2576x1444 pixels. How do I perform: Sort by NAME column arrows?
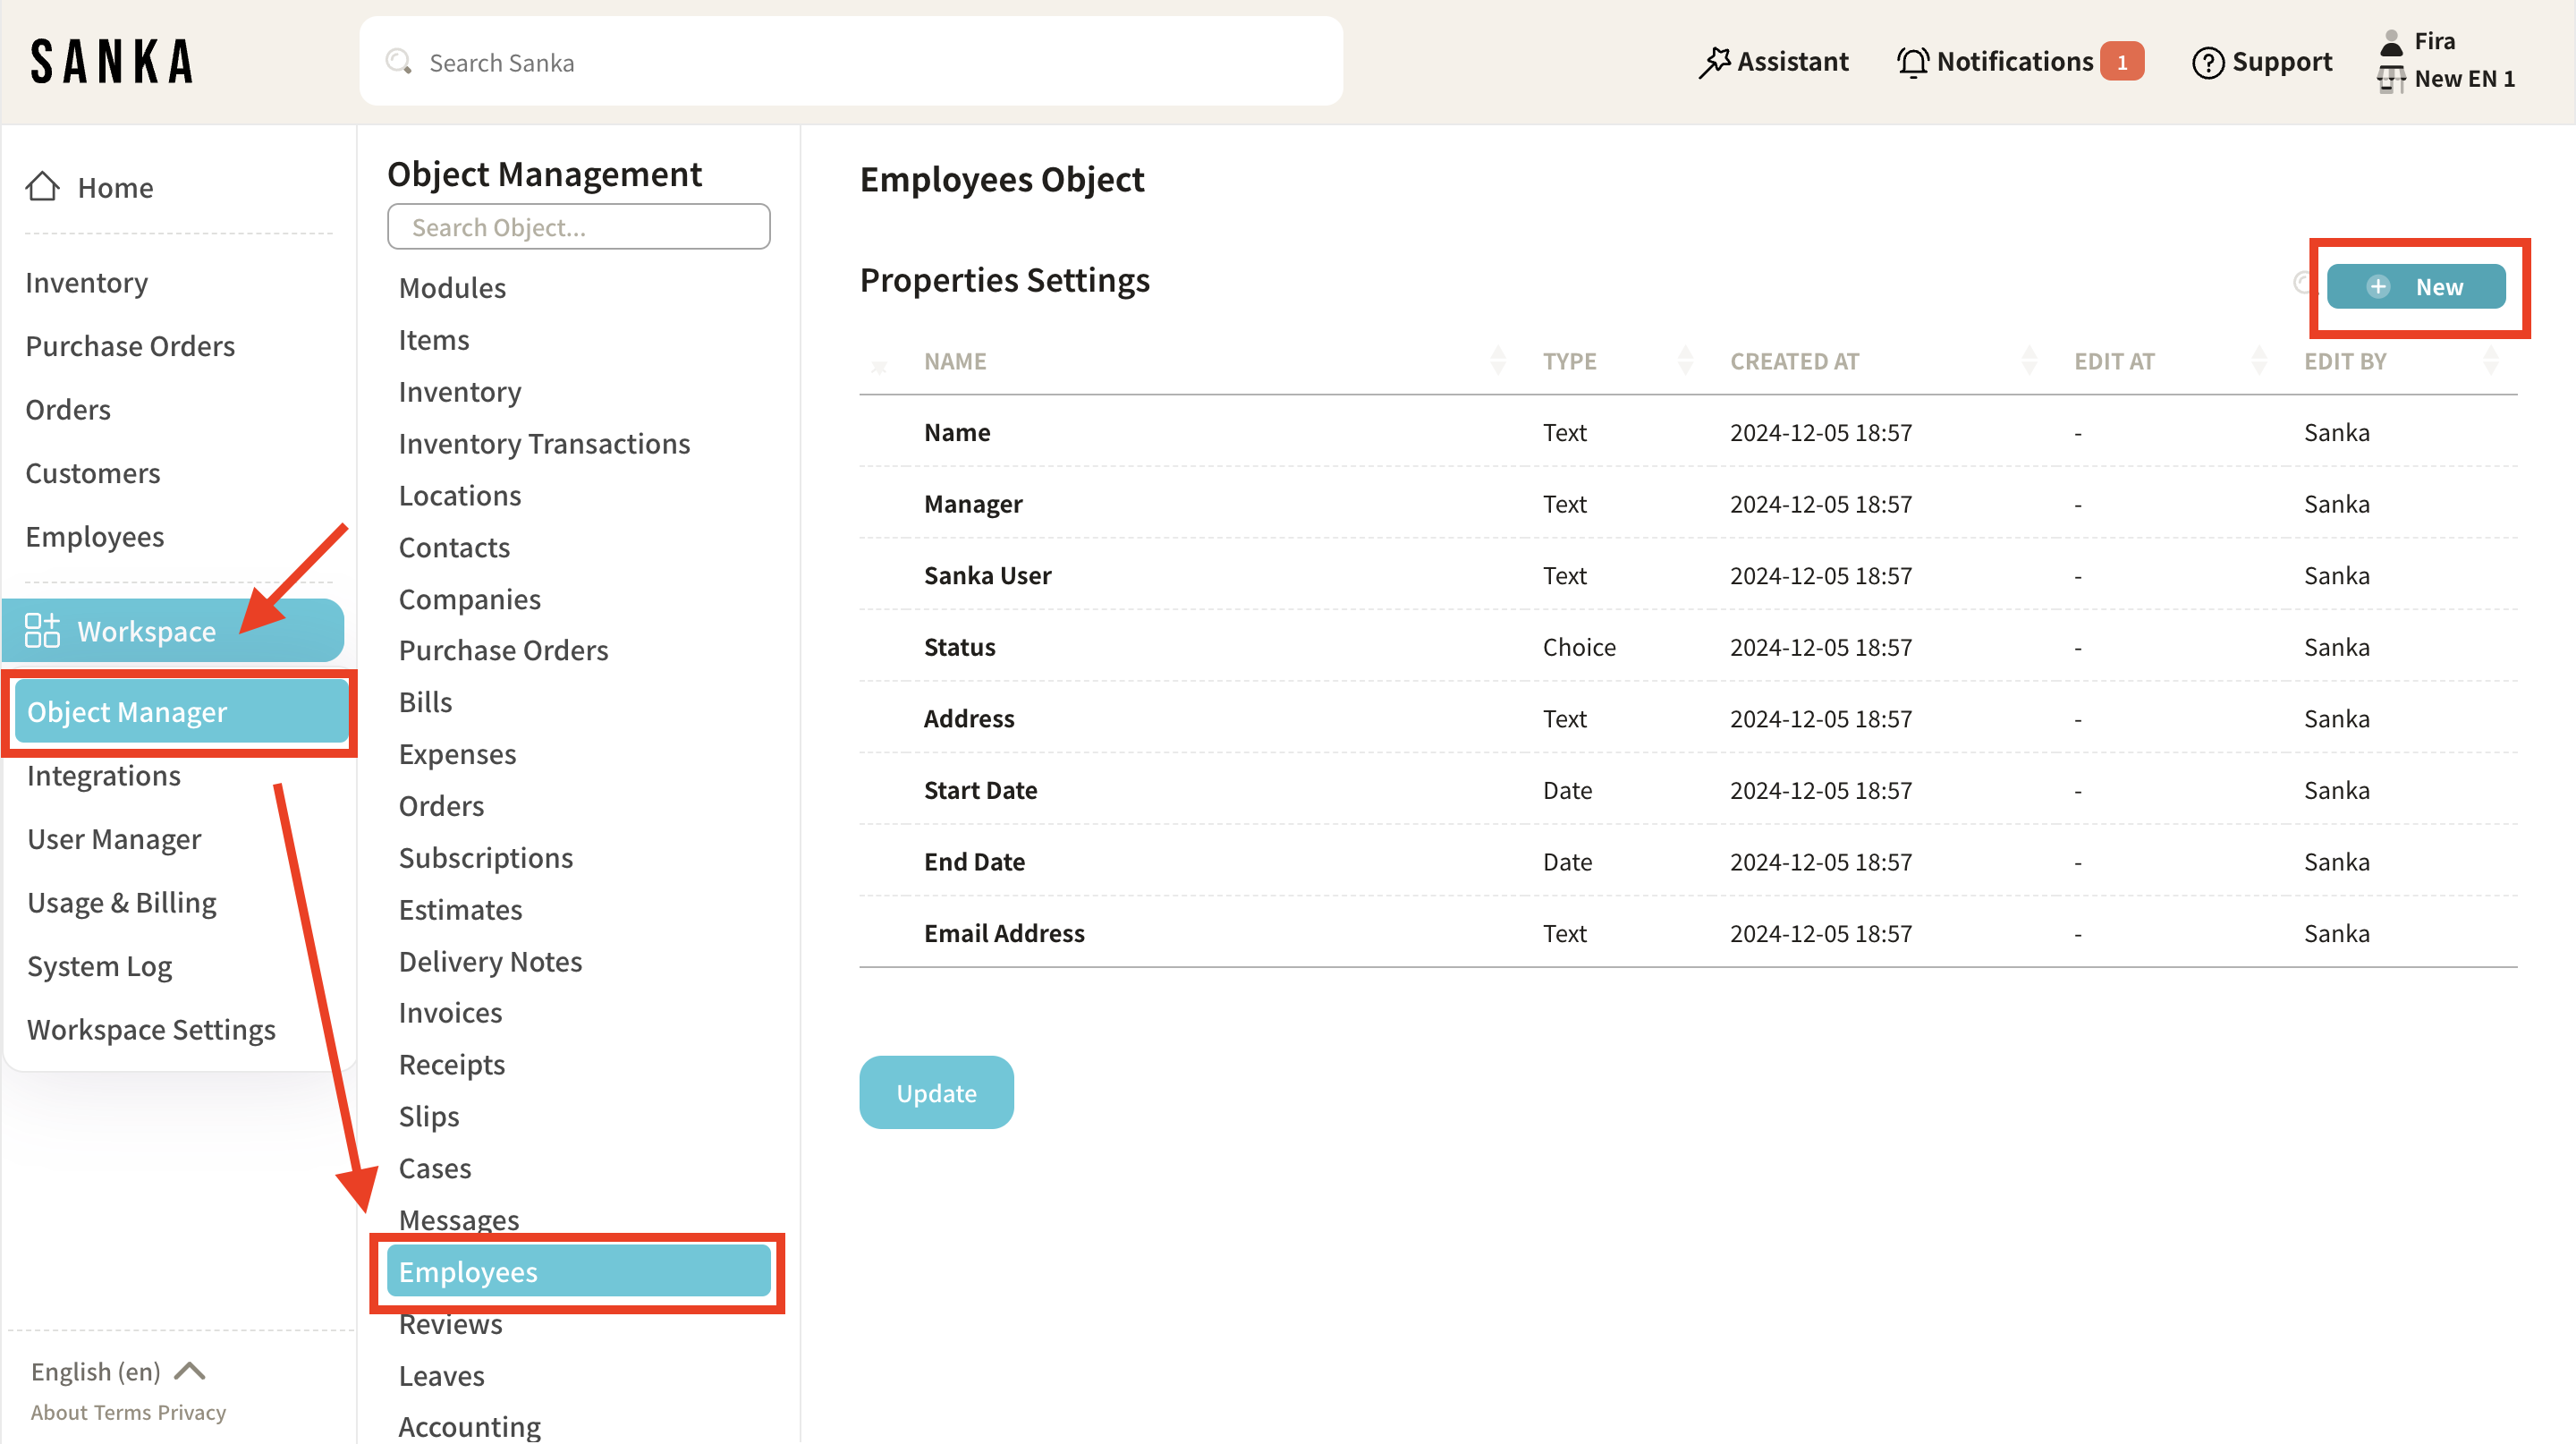(1498, 361)
